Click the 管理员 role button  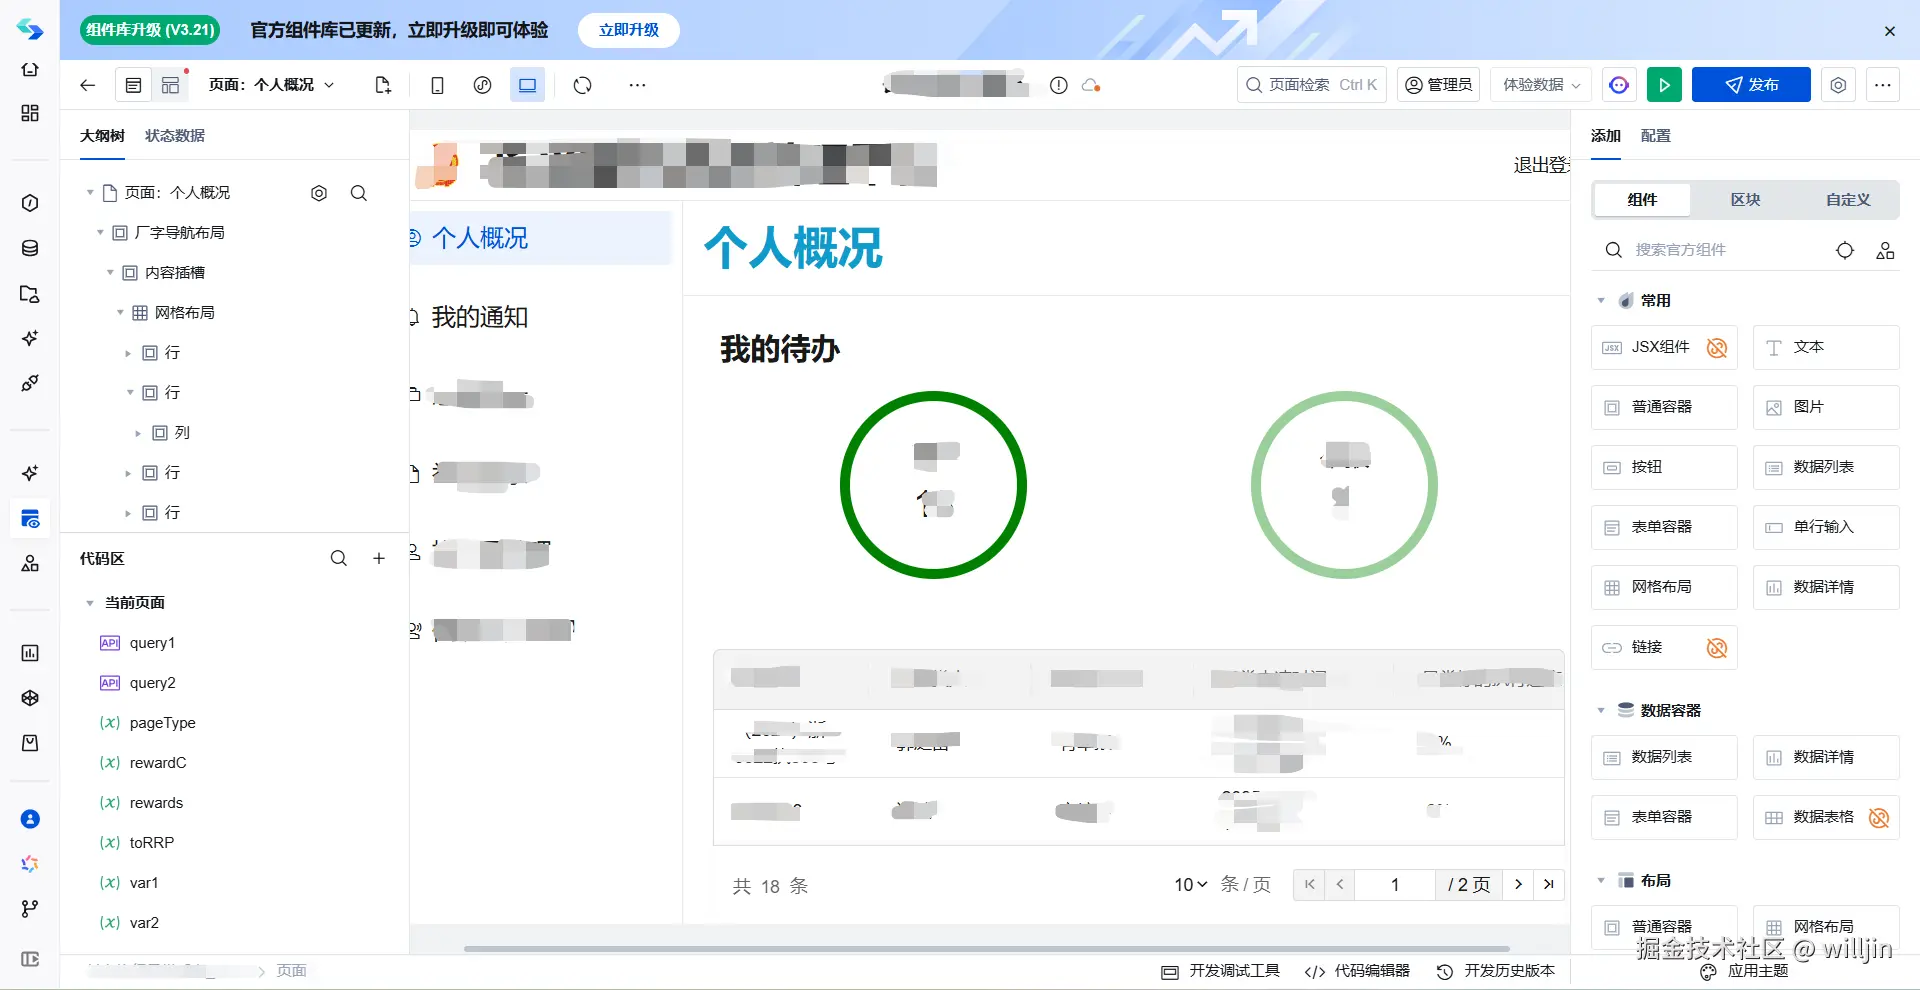coord(1438,85)
